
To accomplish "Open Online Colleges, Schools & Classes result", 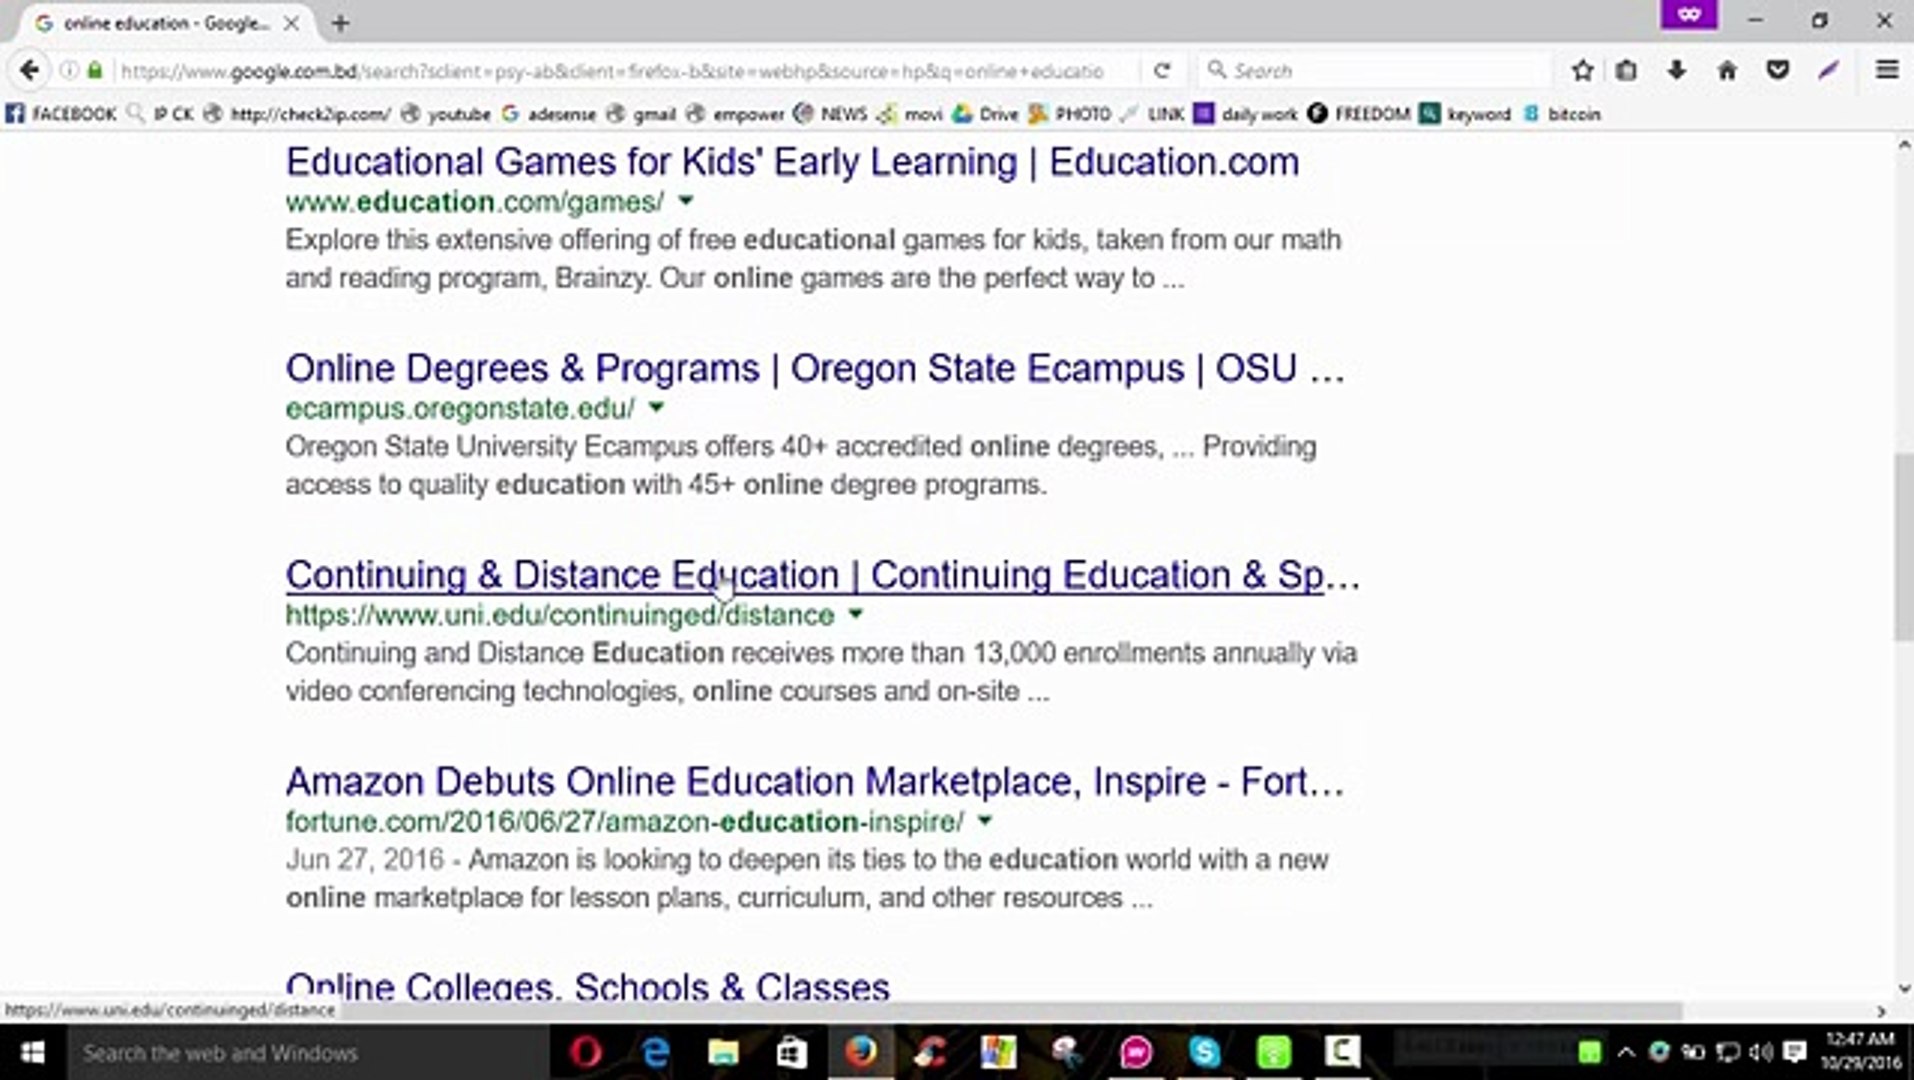I will [588, 987].
